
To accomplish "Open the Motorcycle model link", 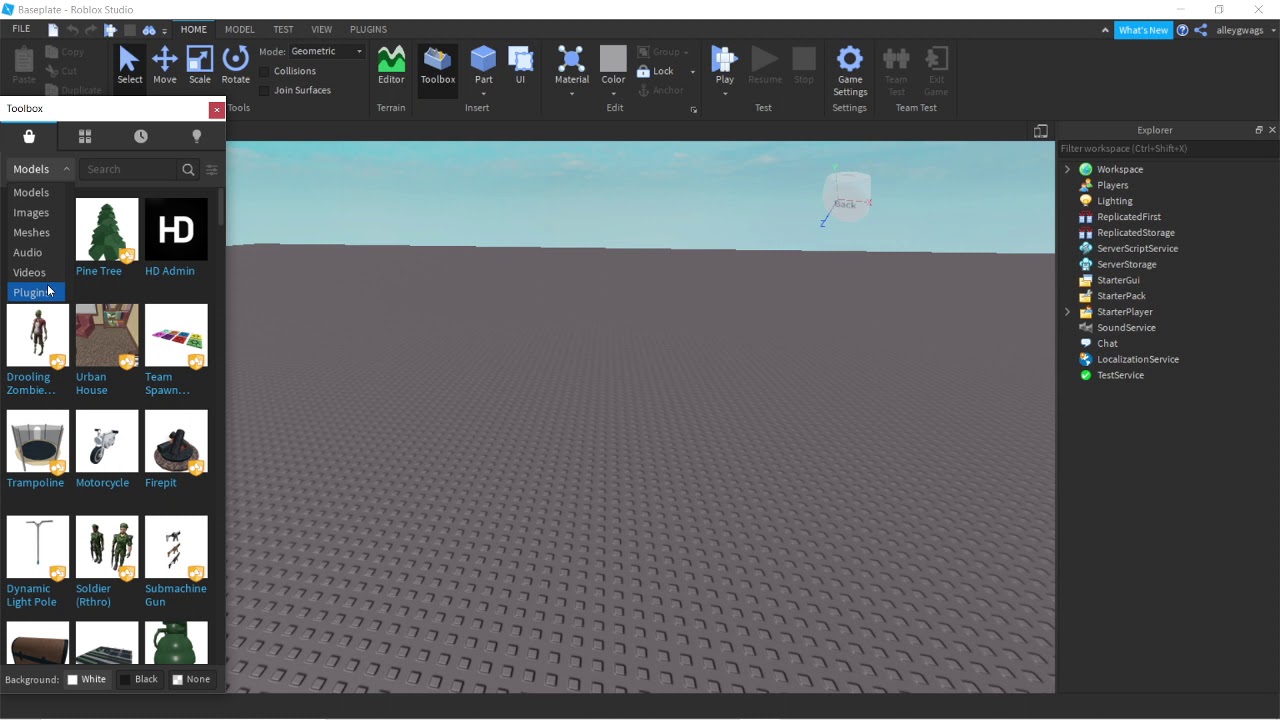I will point(103,483).
